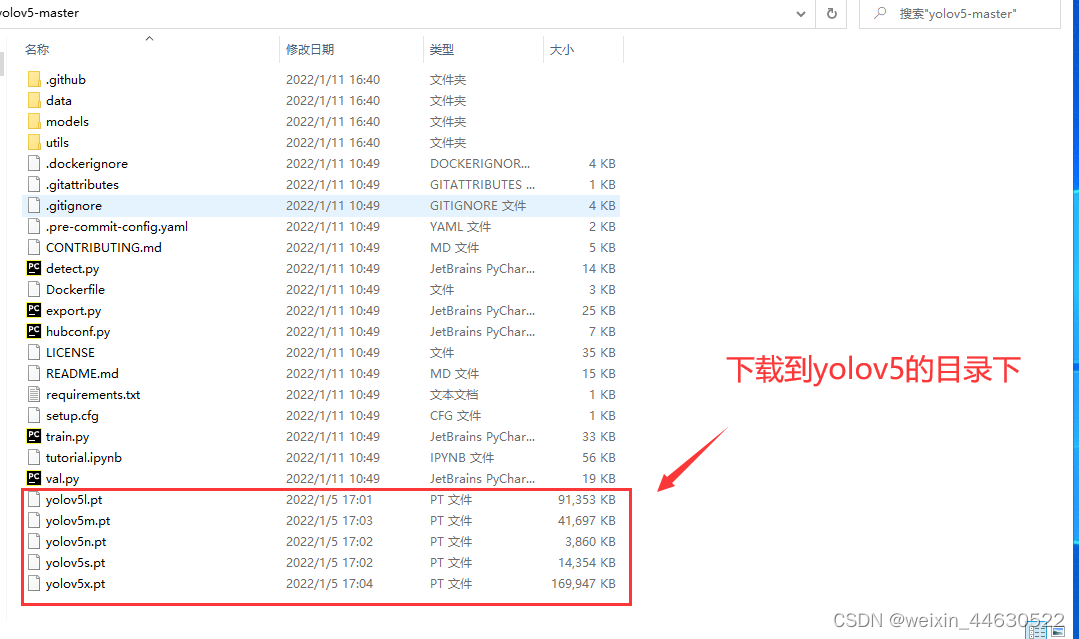Click the 91,353 KB size value
Viewport: 1079px width, 639px height.
click(x=586, y=499)
